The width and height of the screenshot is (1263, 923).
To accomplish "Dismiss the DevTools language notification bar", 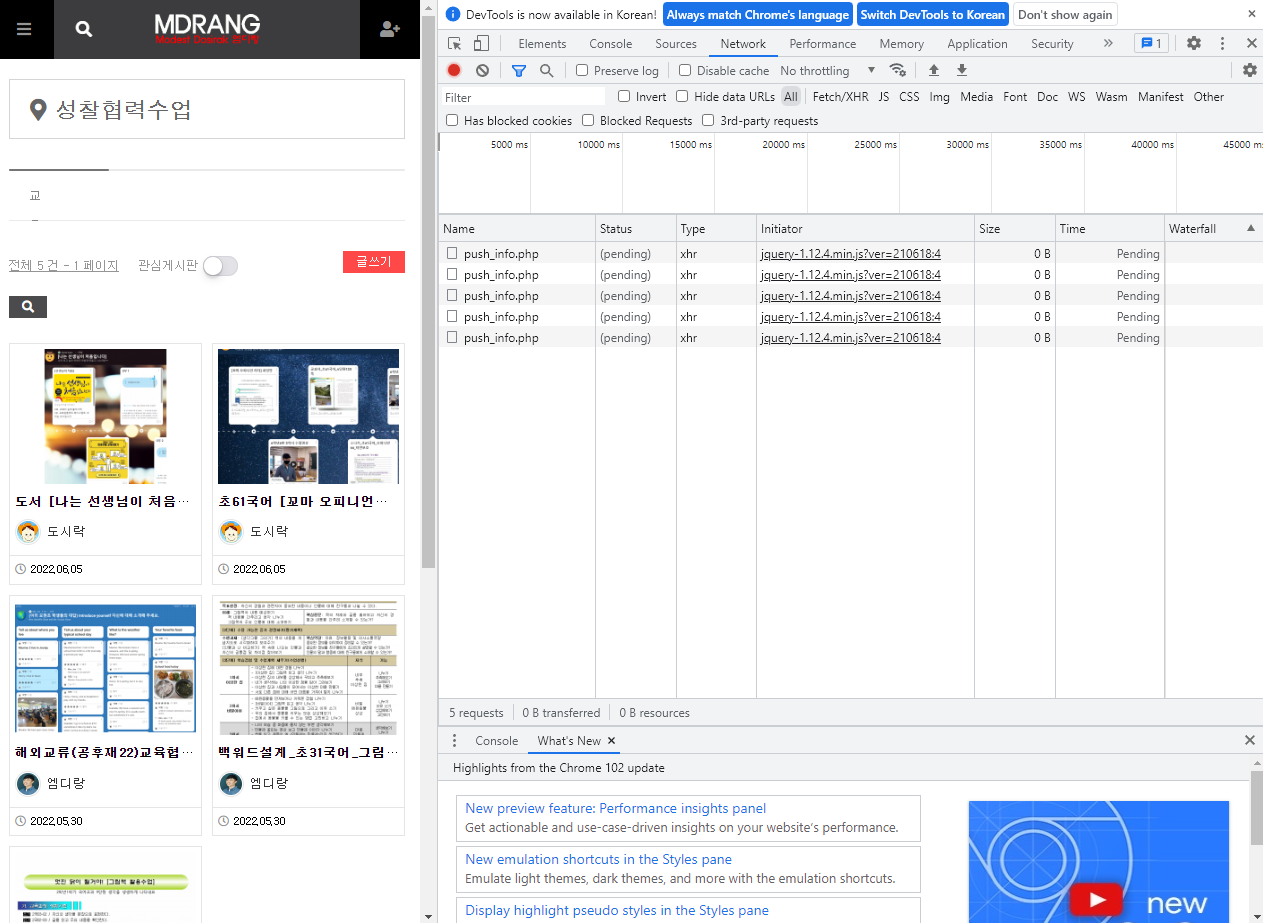I will click(1252, 14).
